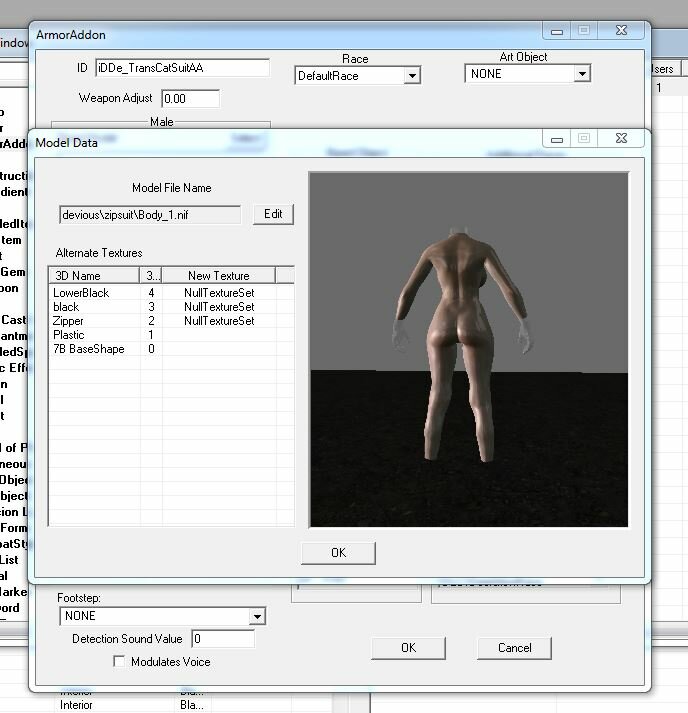Minimize the ArmorAddon window
The image size is (688, 713).
coord(557,31)
